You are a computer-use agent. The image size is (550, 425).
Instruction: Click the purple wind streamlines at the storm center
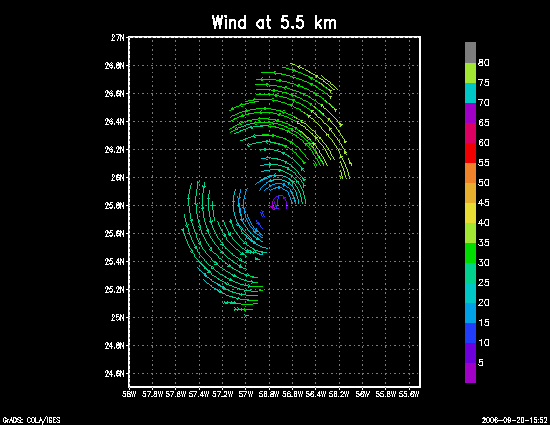click(x=279, y=202)
